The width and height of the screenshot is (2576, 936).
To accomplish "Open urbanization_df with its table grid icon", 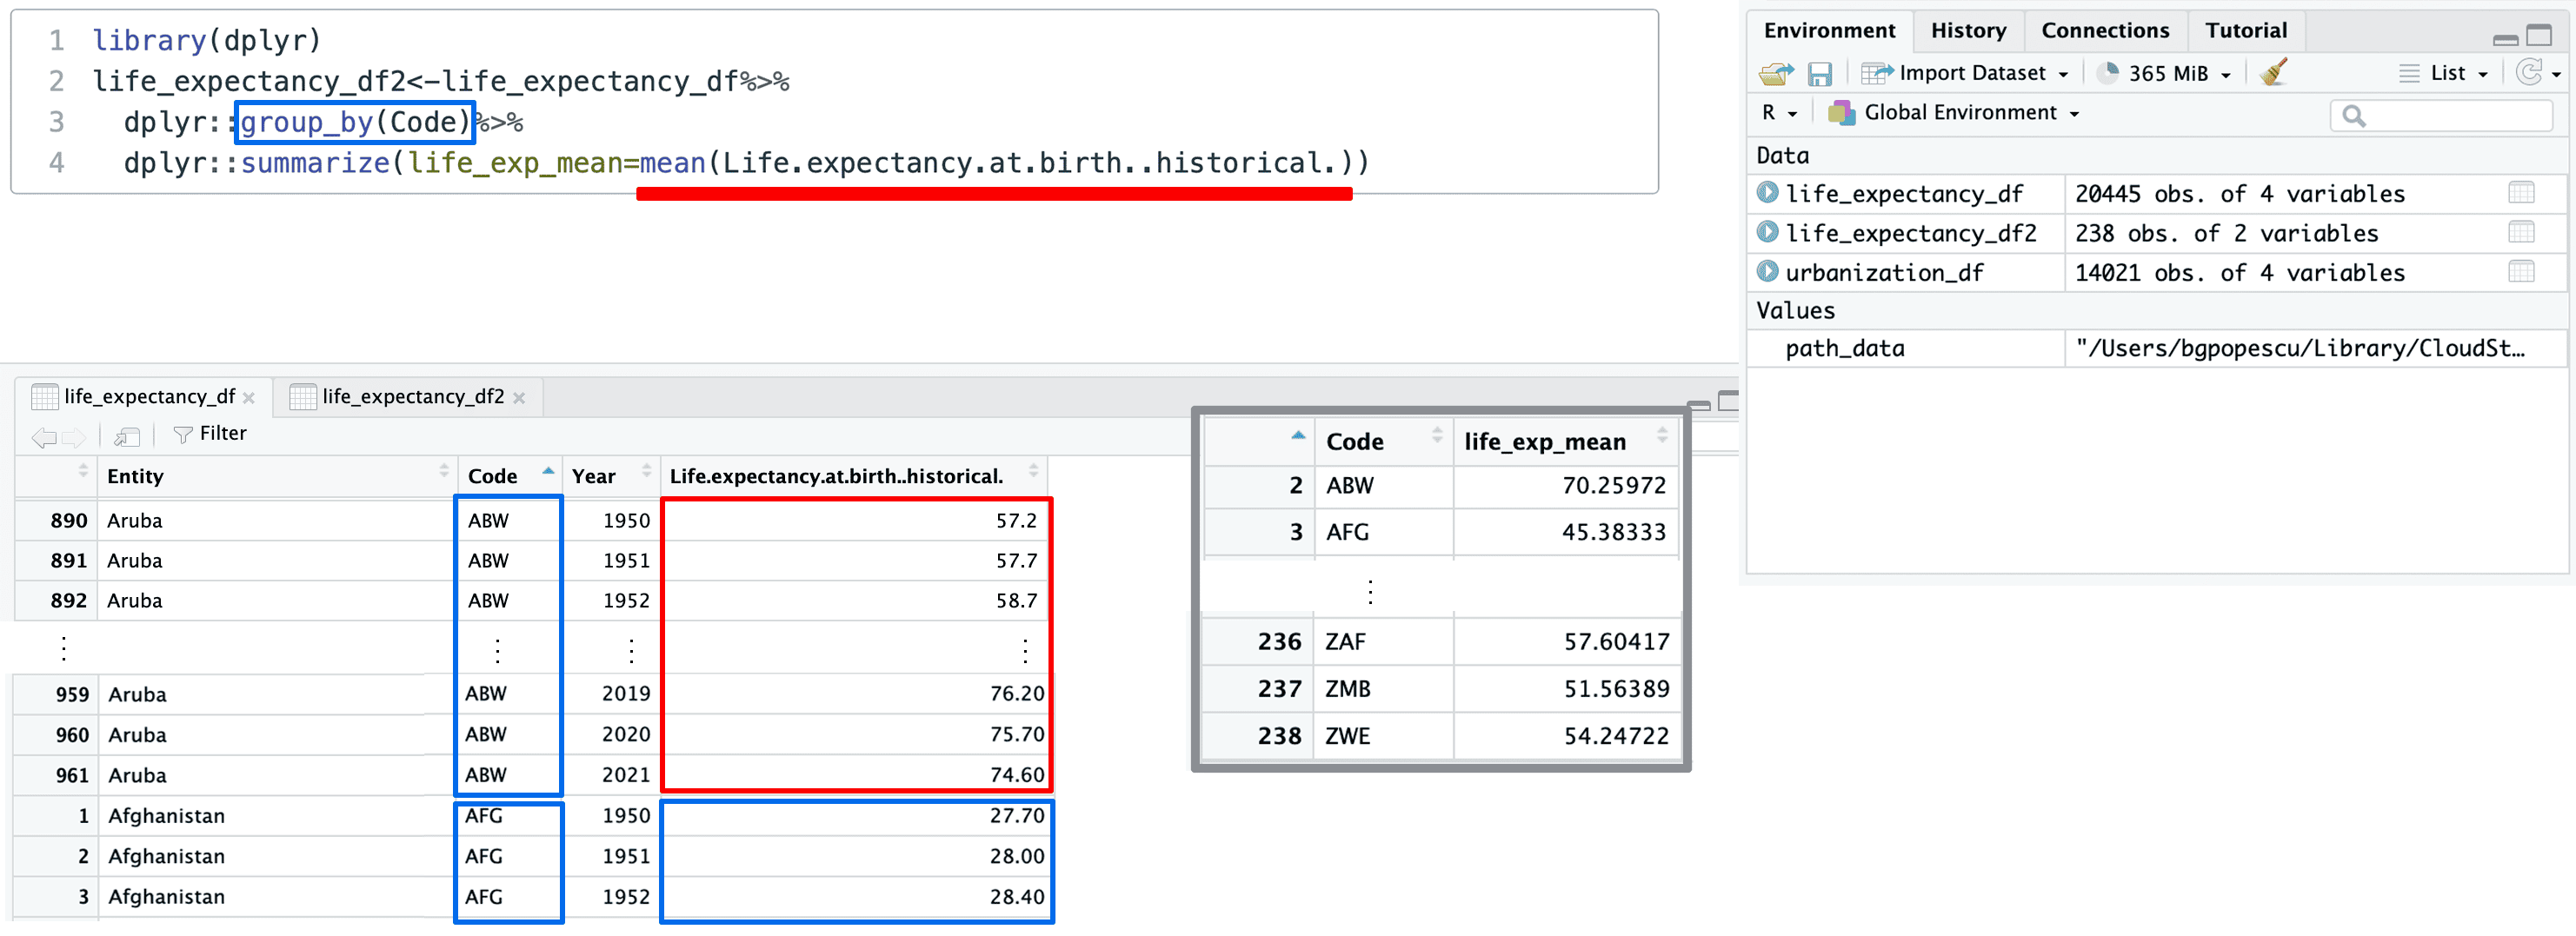I will click(x=2520, y=272).
